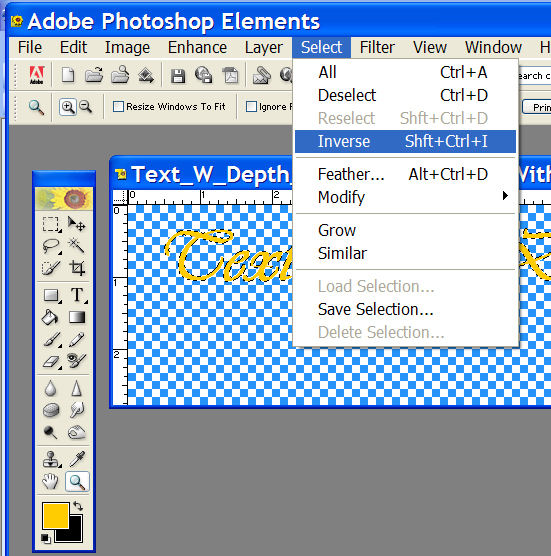Screen dimensions: 551x556
Task: Select the Eraser tool
Action: (51, 361)
